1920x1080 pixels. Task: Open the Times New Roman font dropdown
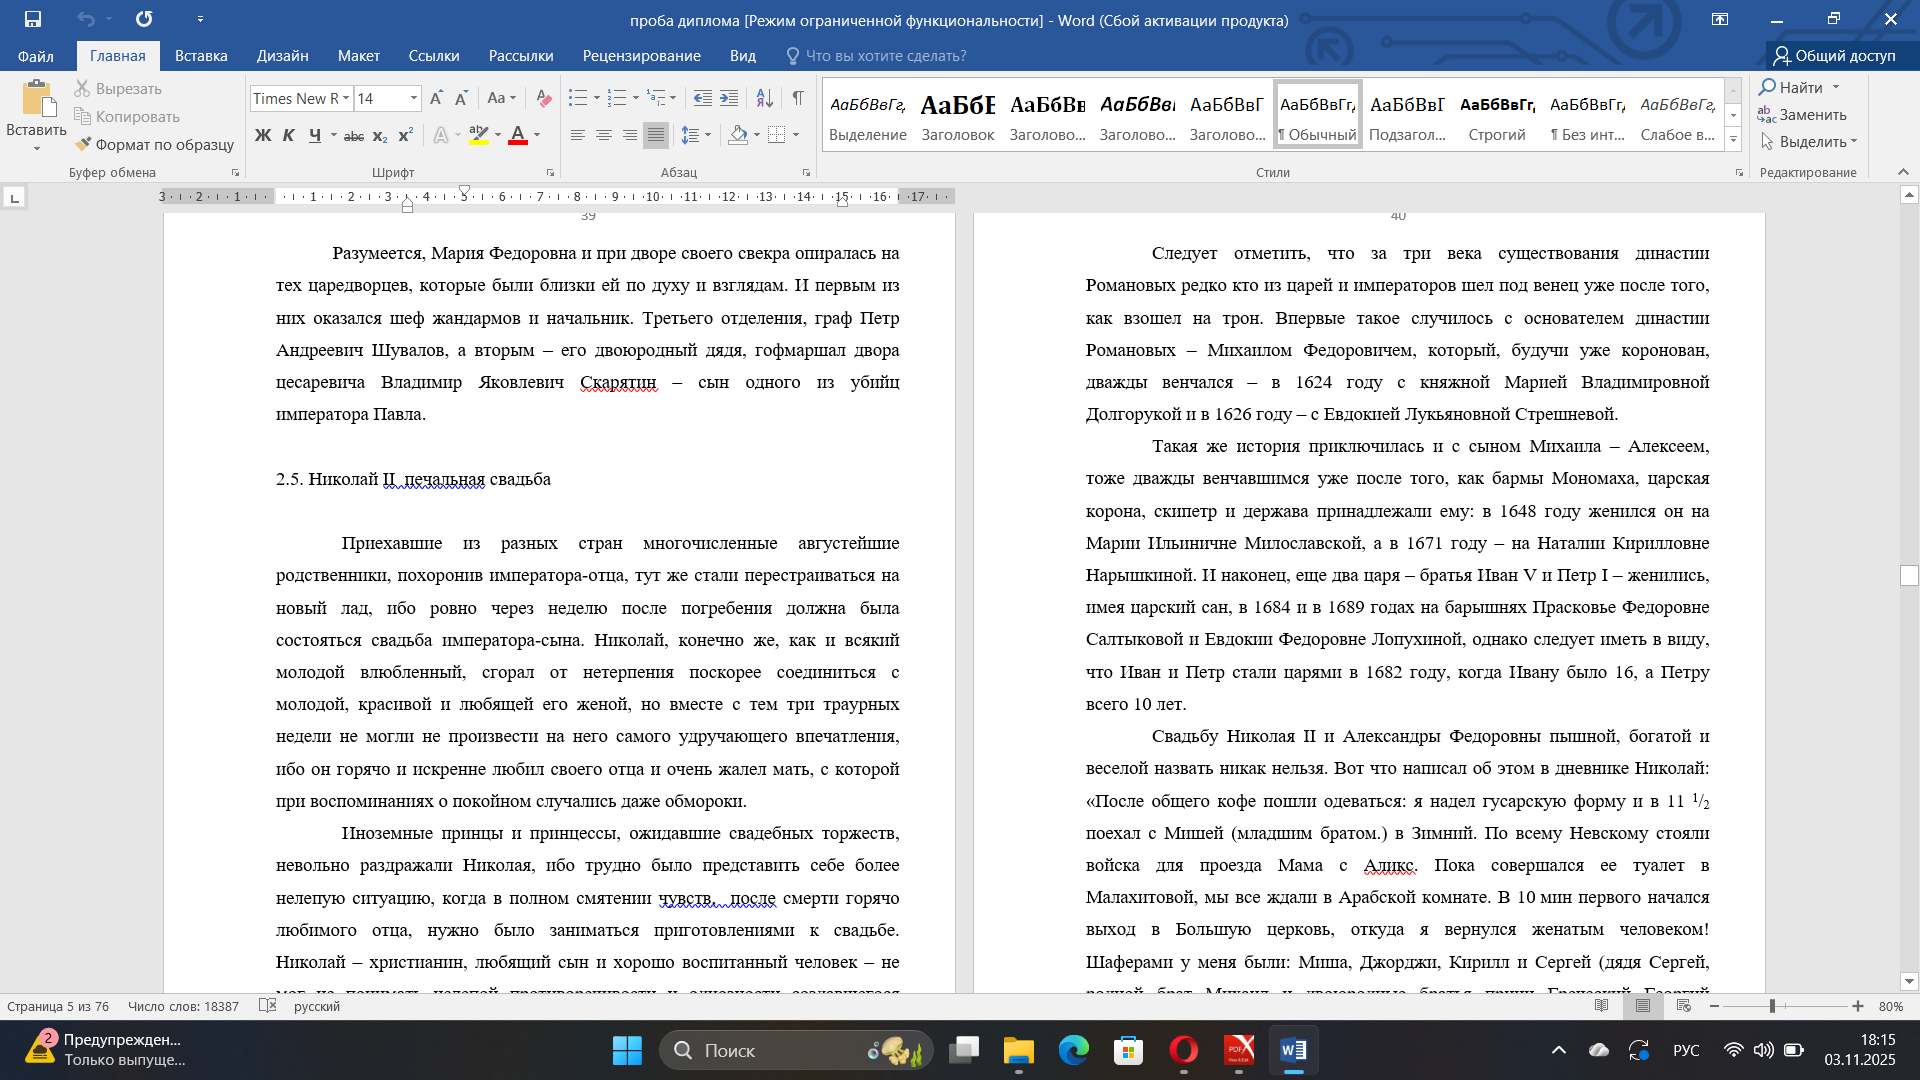pyautogui.click(x=346, y=98)
